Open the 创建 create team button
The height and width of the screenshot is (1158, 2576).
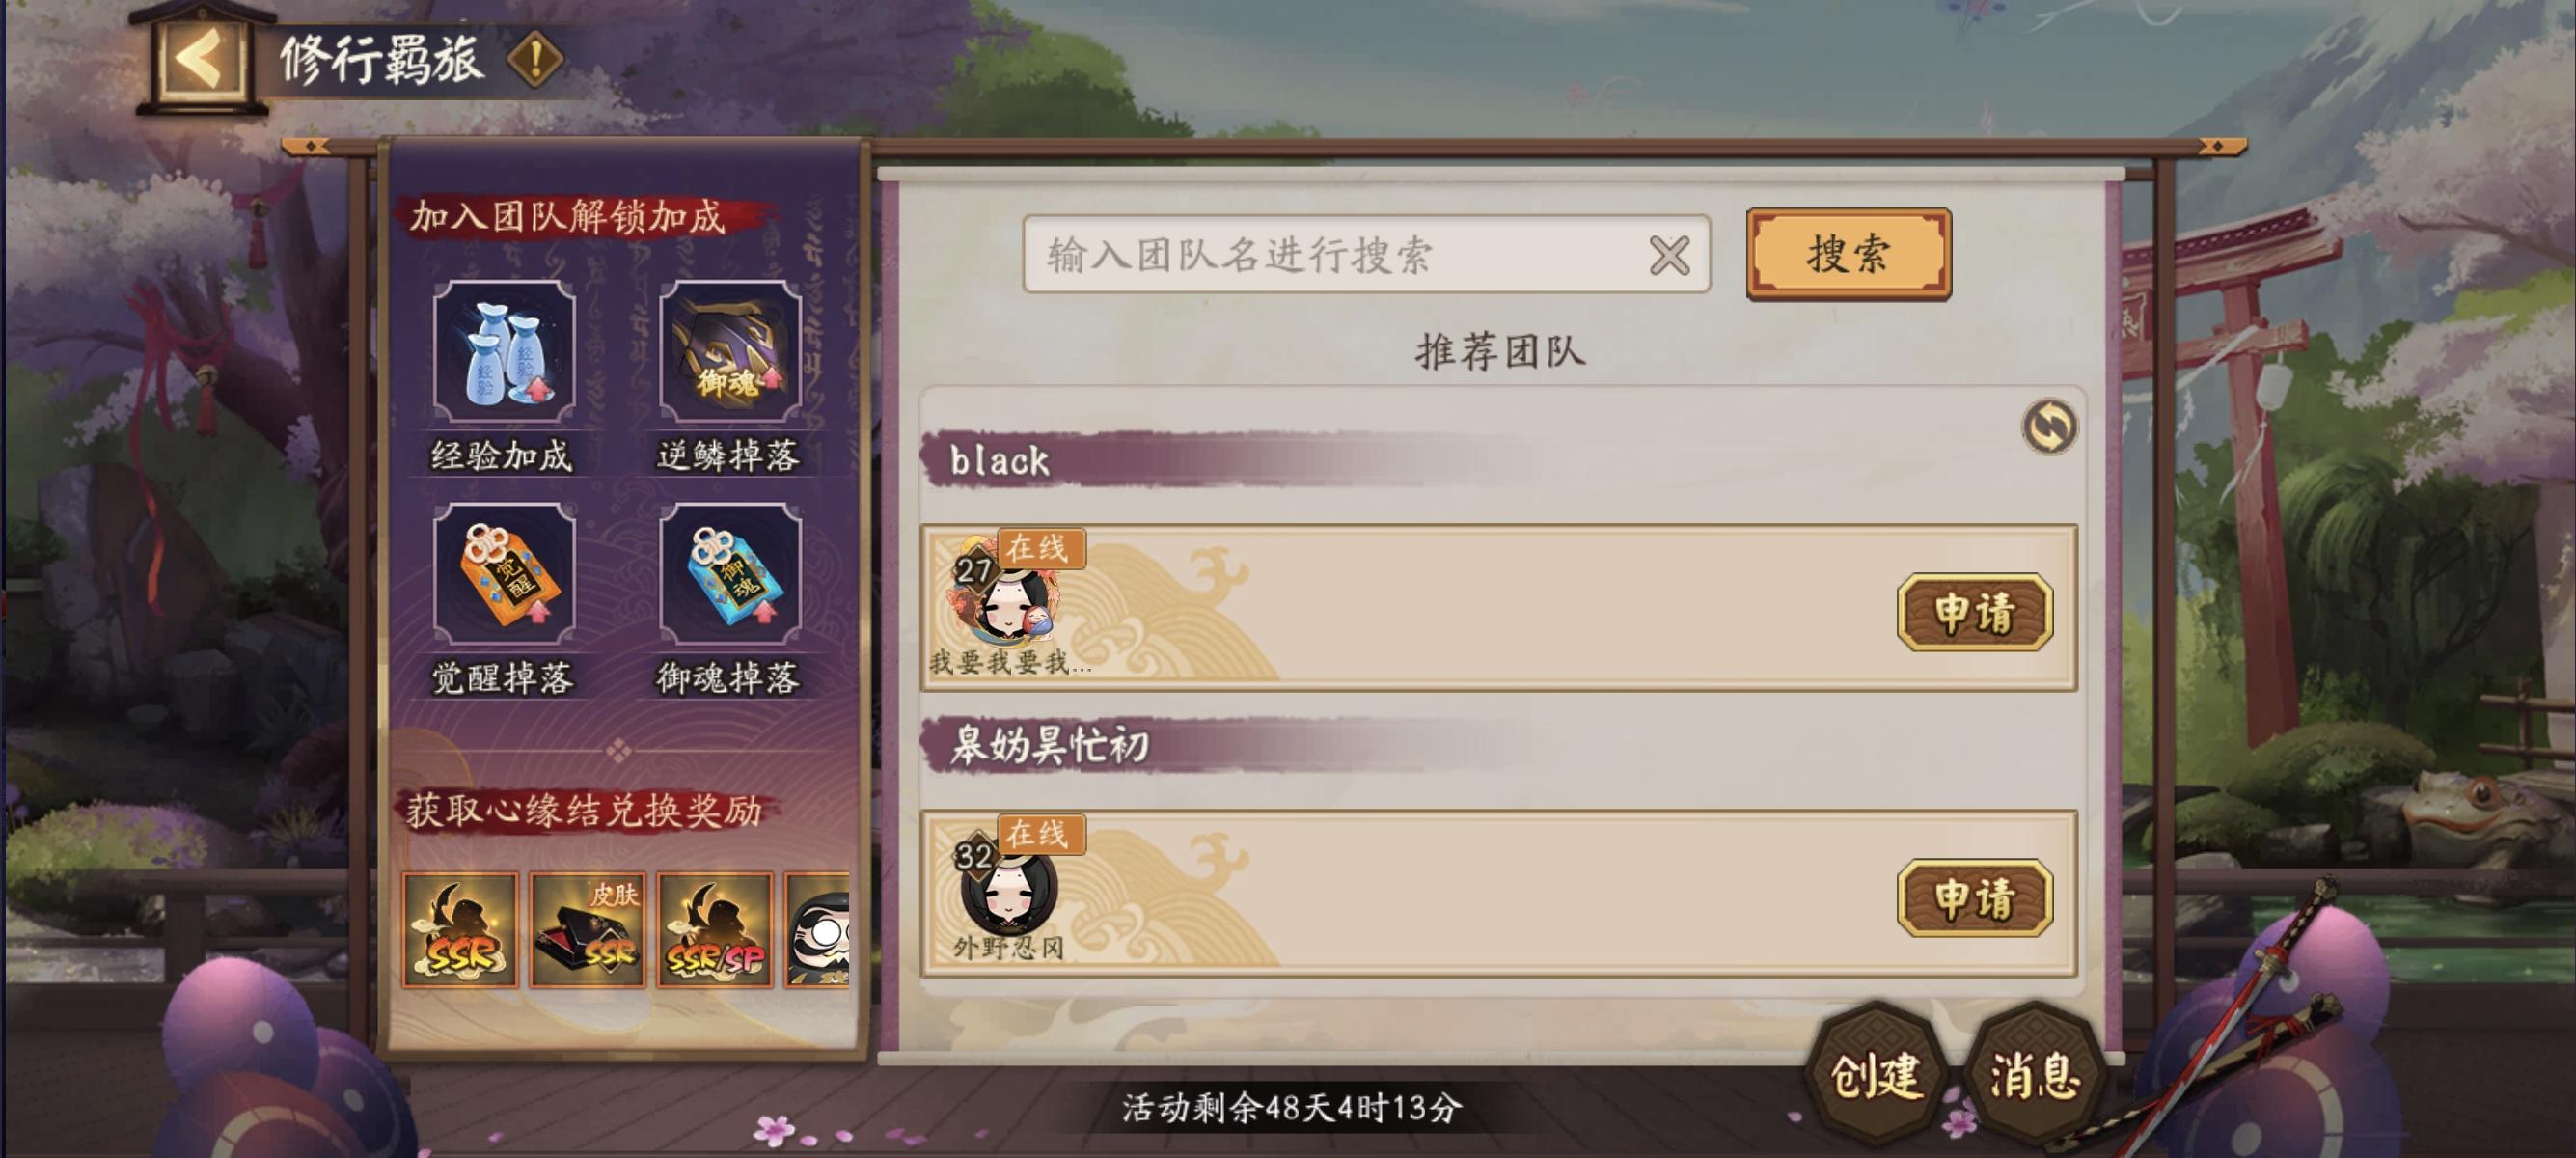pyautogui.click(x=1876, y=1076)
